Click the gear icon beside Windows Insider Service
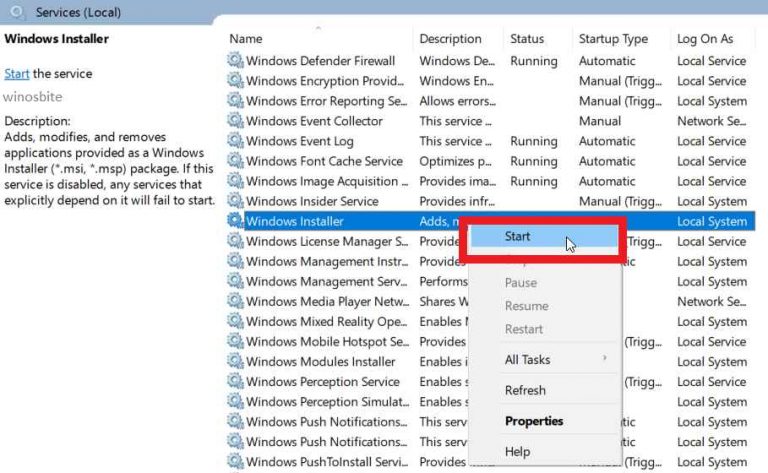768x473 pixels. pos(235,201)
